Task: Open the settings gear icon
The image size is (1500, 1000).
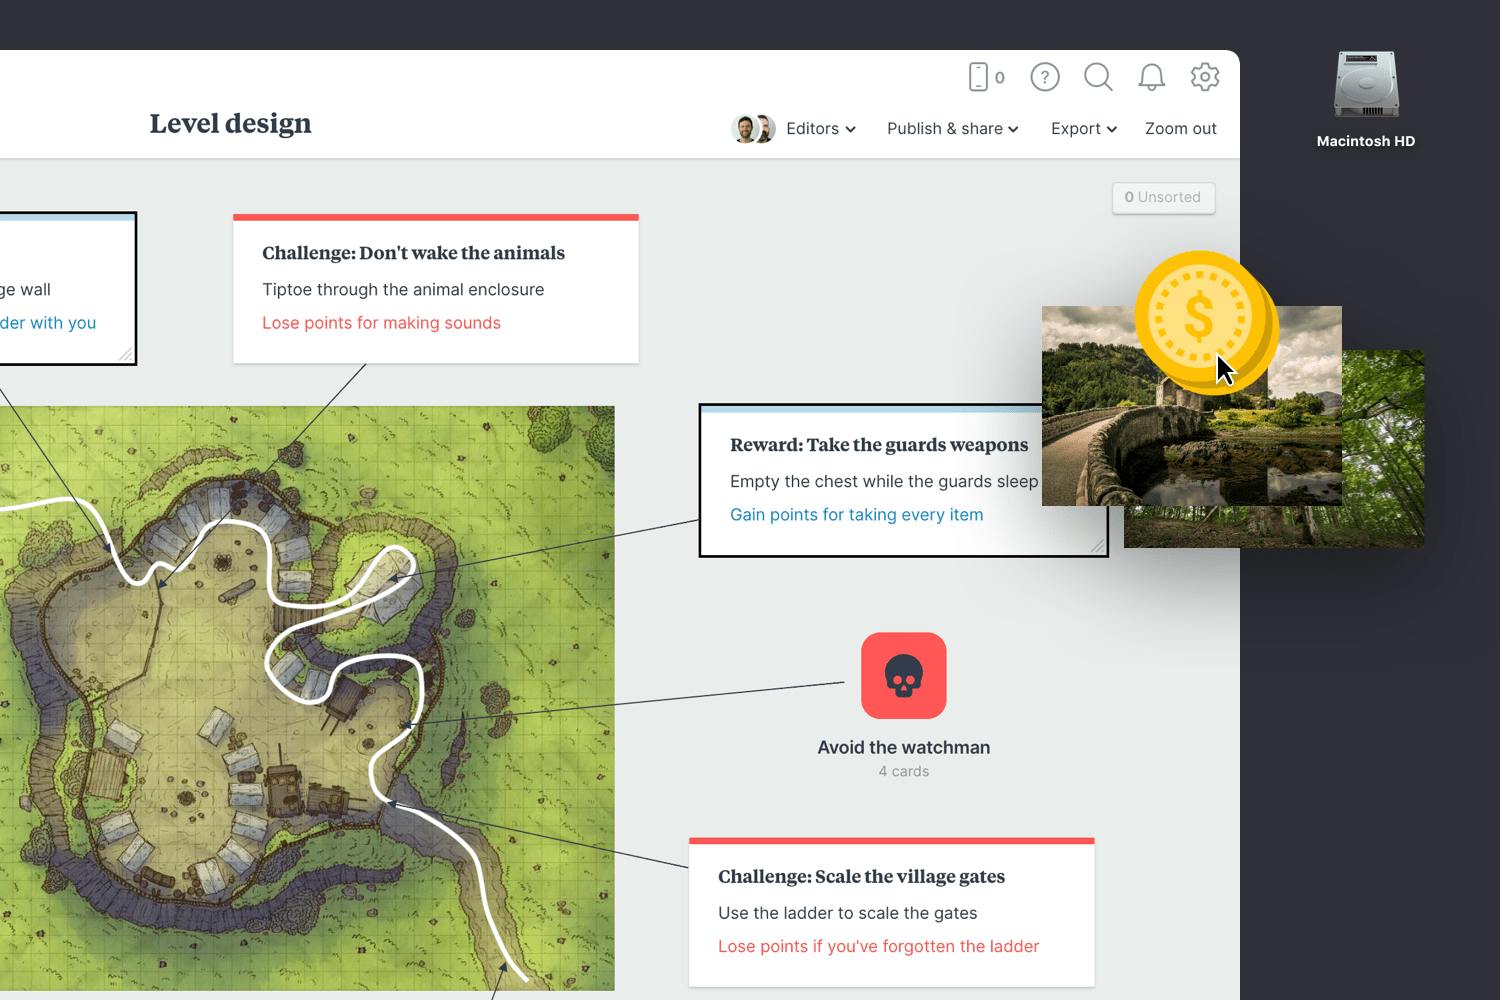Action: (1205, 77)
